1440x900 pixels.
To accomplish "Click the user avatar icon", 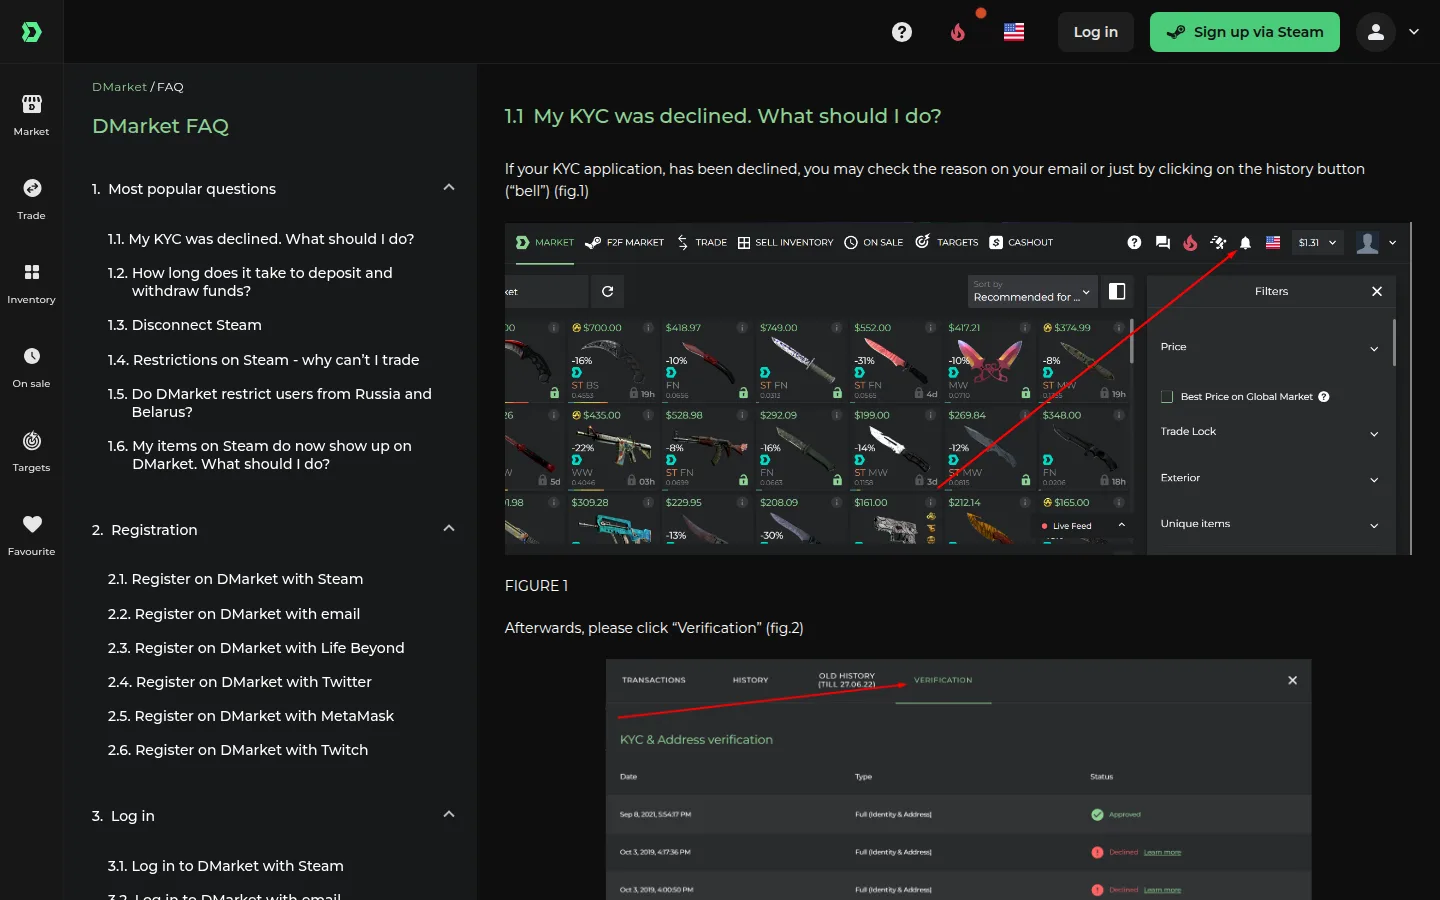I will [x=1376, y=32].
